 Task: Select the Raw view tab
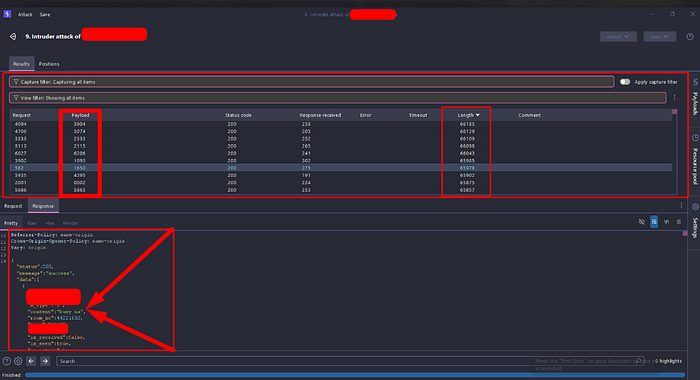[32, 223]
